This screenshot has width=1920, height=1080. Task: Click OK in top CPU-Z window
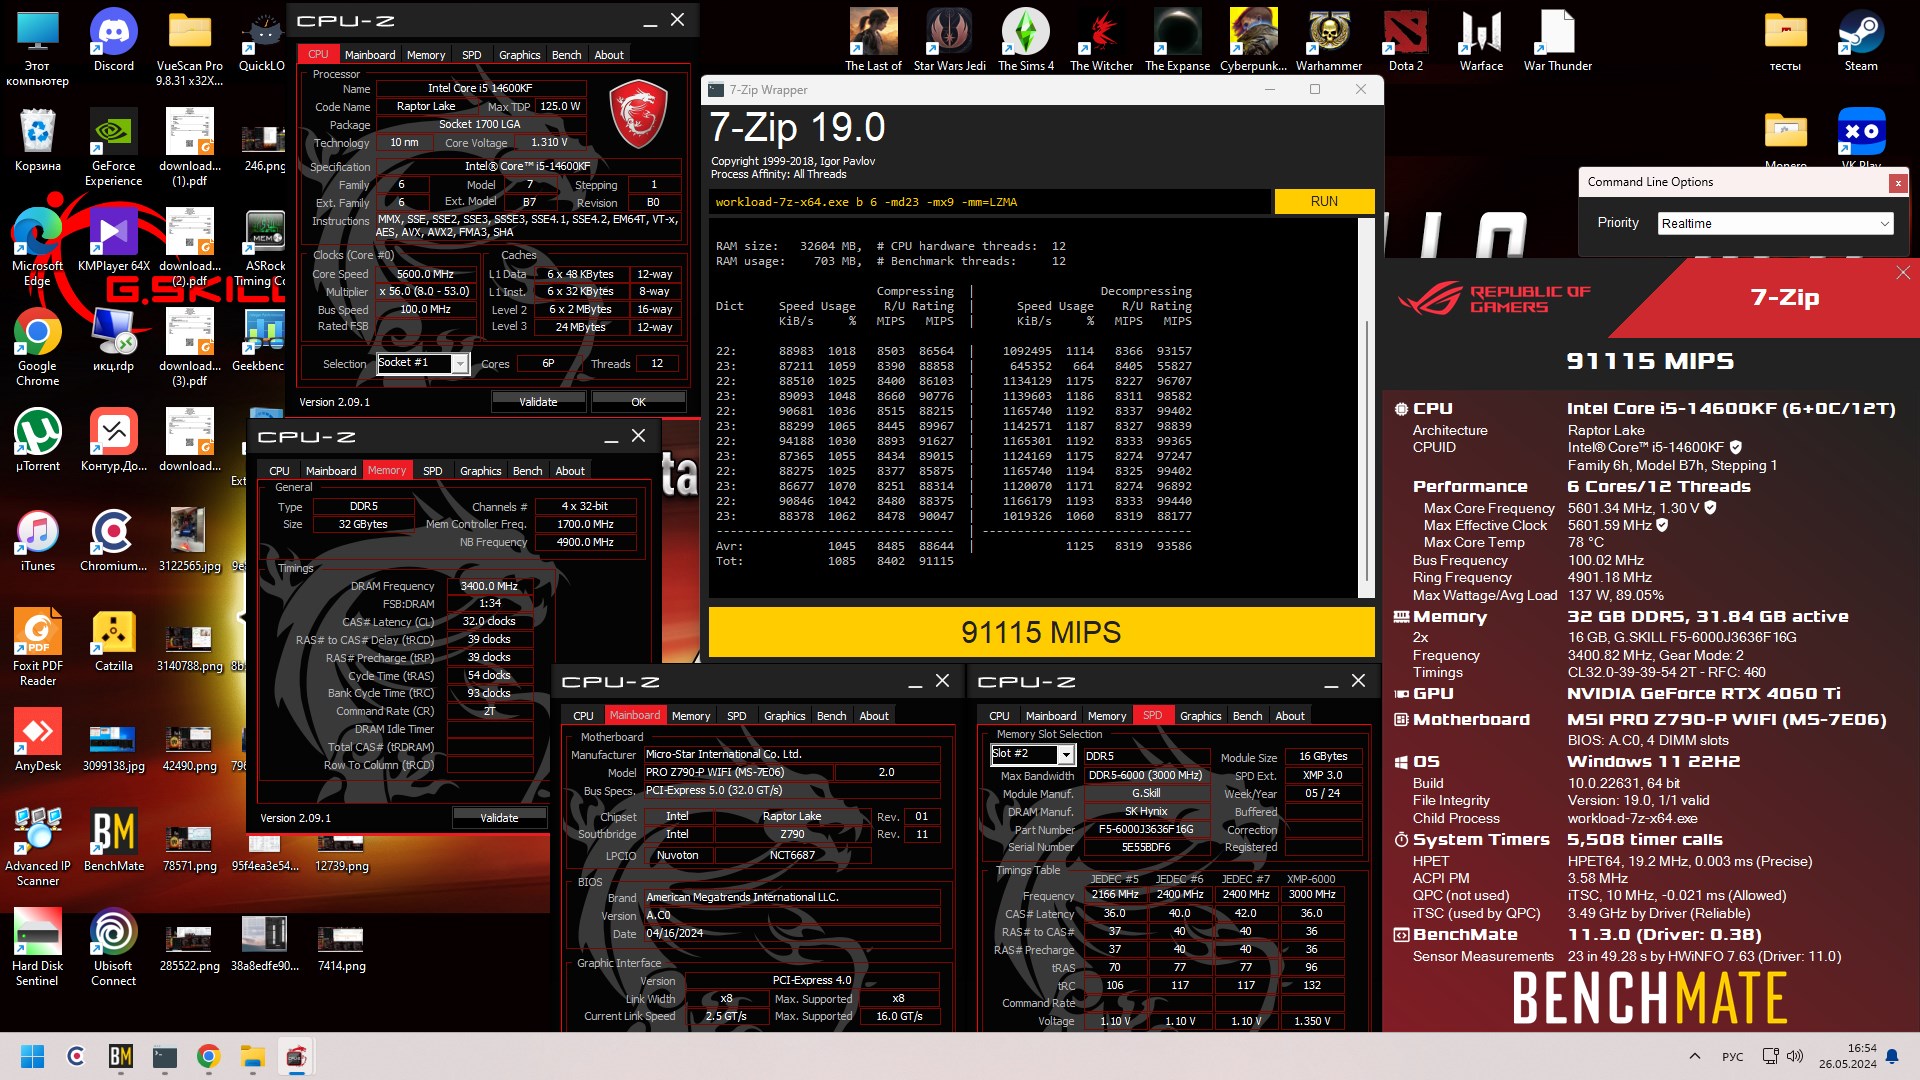tap(638, 402)
